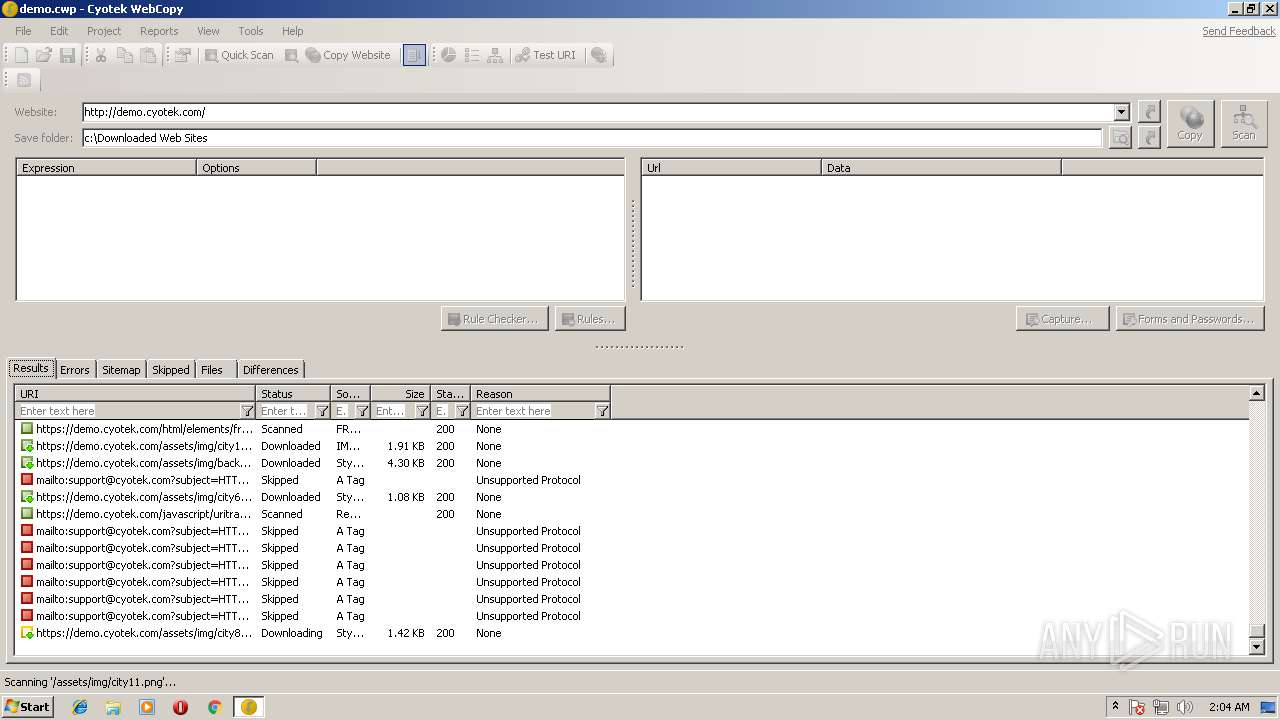Click the globe gear icon after Test URI
1280x720 pixels.
pyautogui.click(x=599, y=55)
